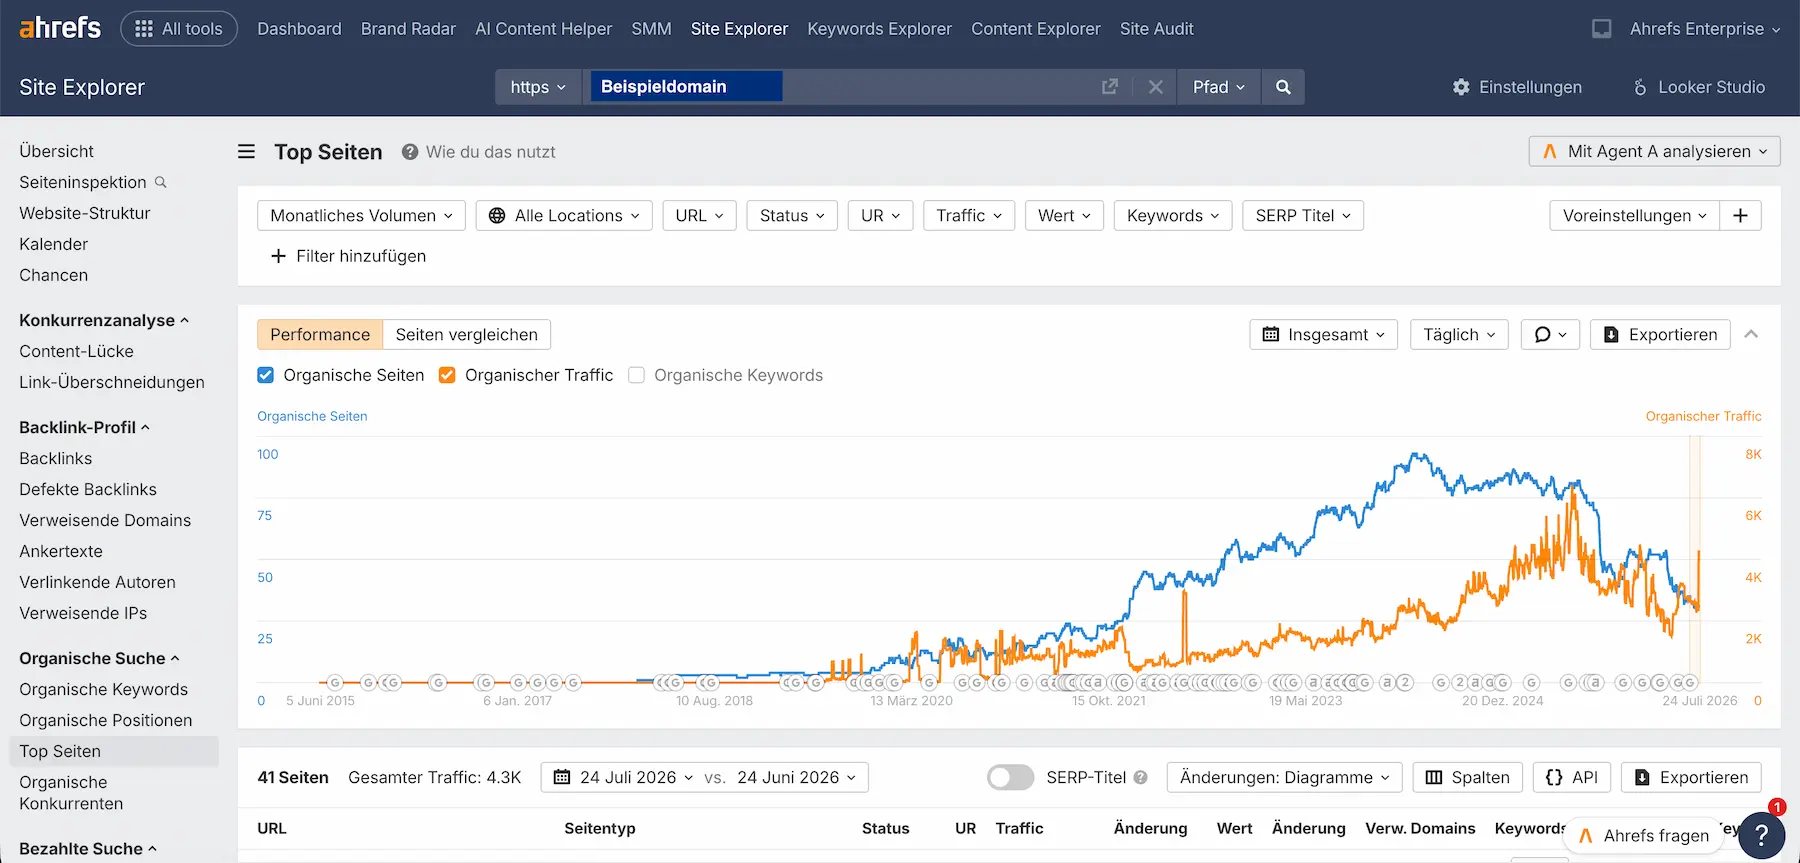The image size is (1800, 863).
Task: Open the display monitor icon in header
Action: (1601, 29)
